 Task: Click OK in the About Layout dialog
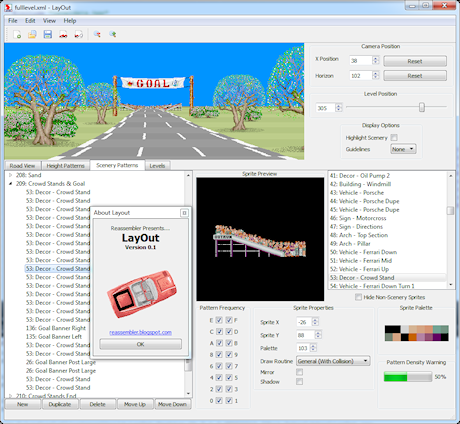140,344
